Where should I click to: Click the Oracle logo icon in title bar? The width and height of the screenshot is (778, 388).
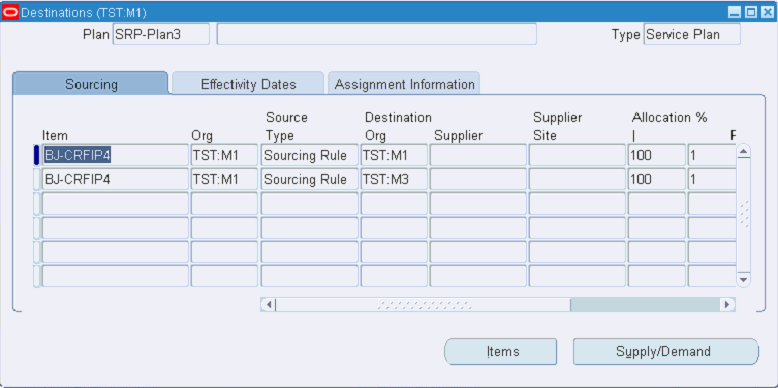pos(10,11)
